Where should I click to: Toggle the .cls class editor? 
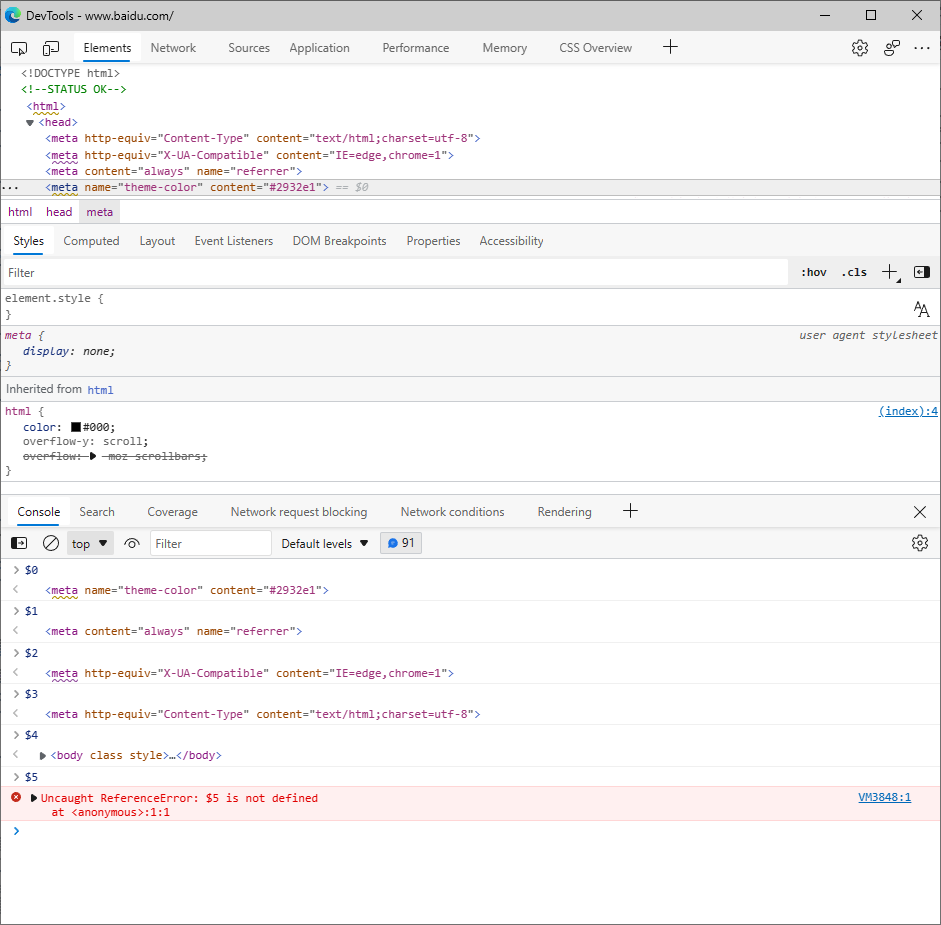[854, 272]
